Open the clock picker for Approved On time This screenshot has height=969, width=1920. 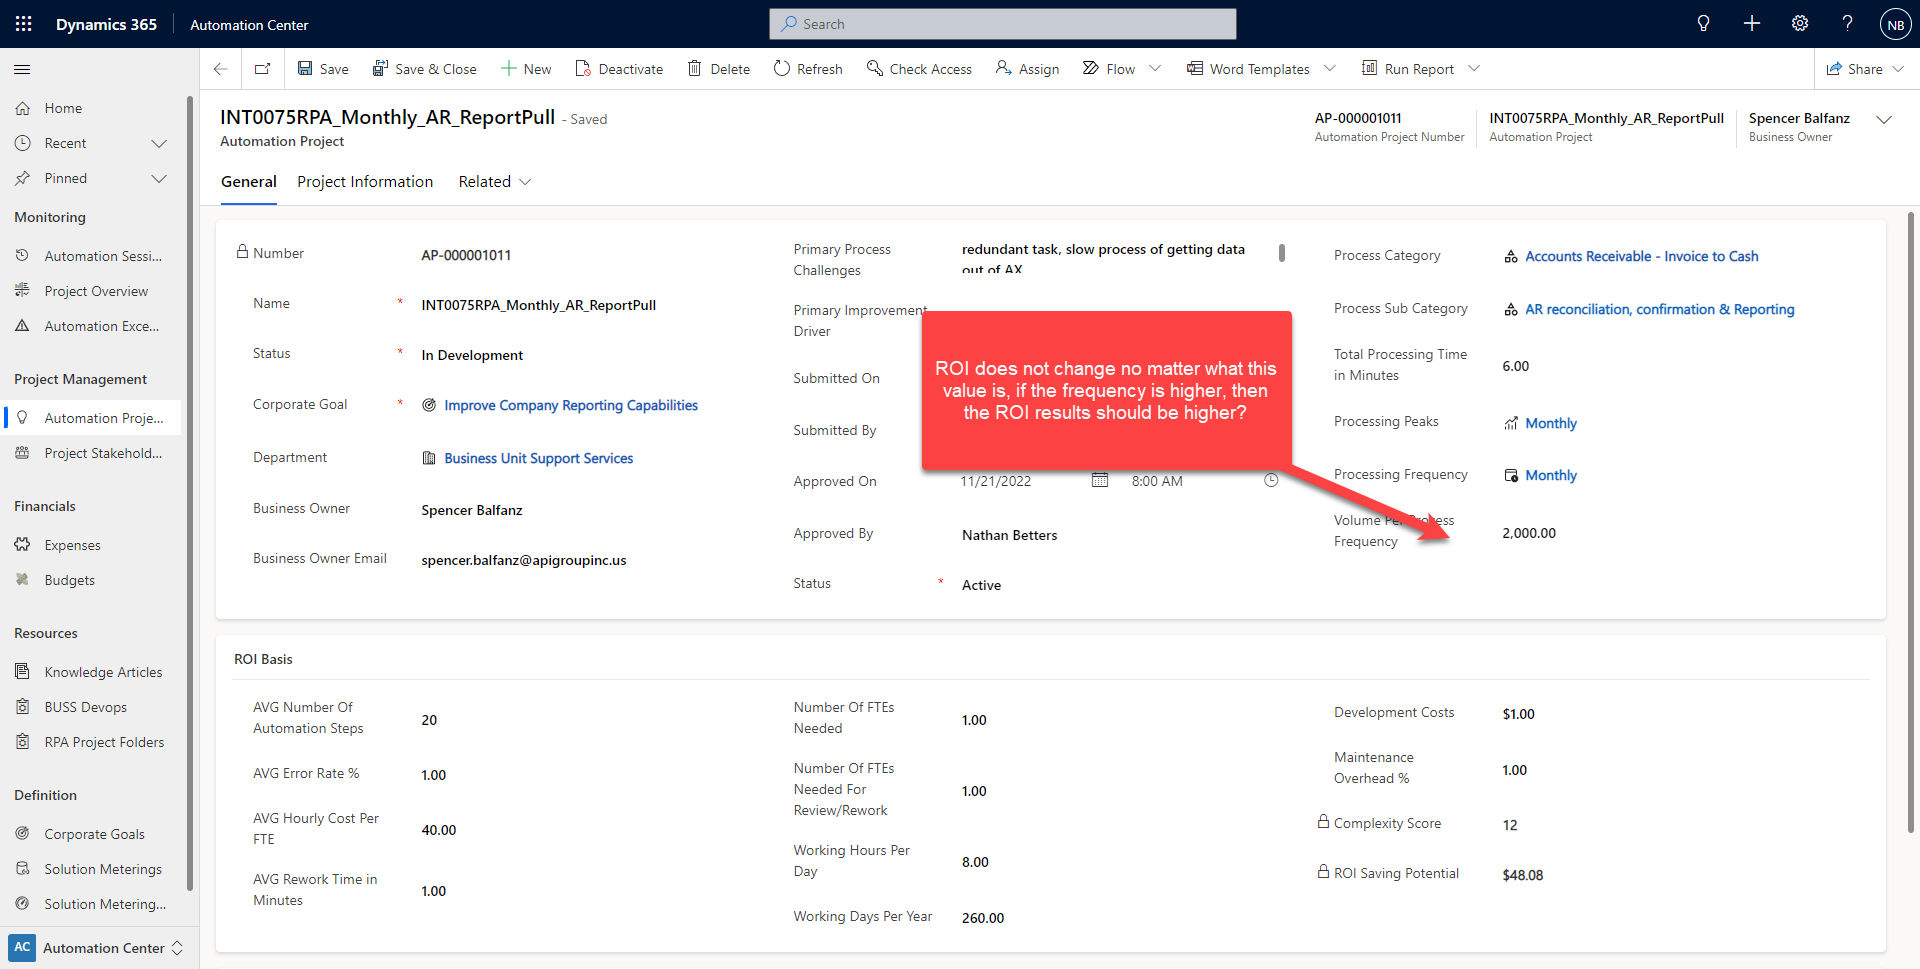(x=1271, y=480)
